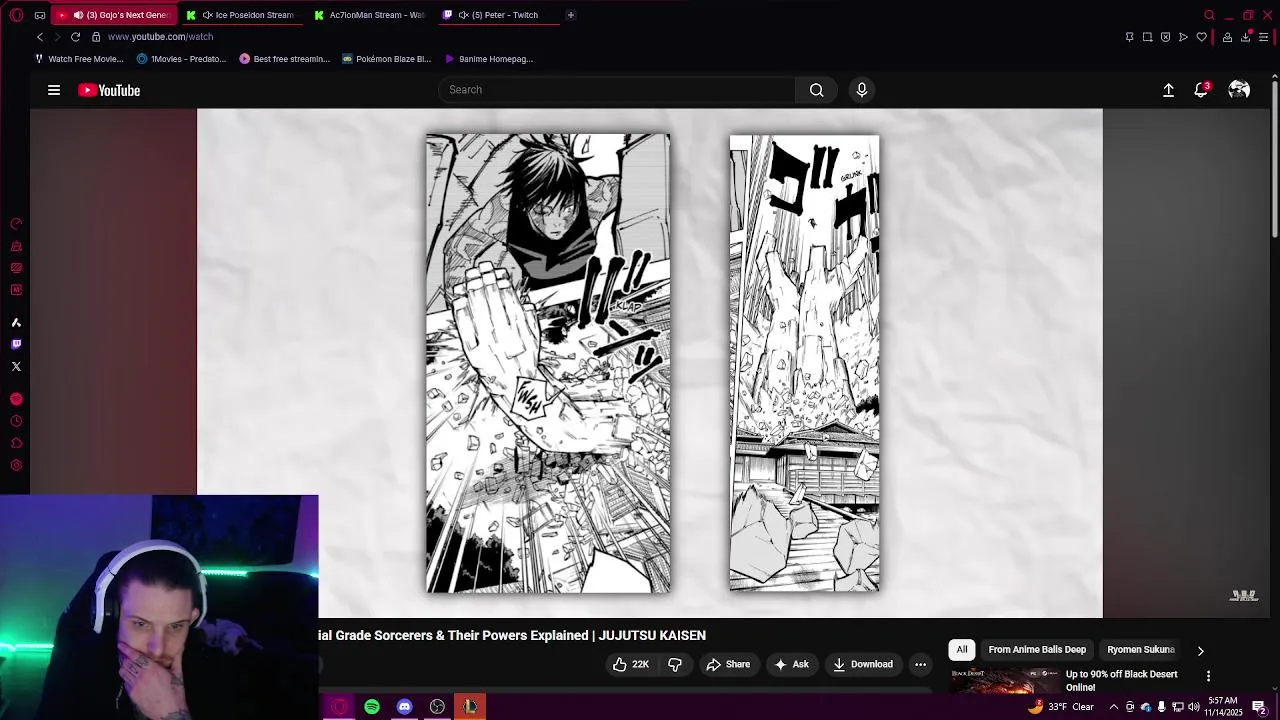
Task: Go back to previous page
Action: [40, 37]
